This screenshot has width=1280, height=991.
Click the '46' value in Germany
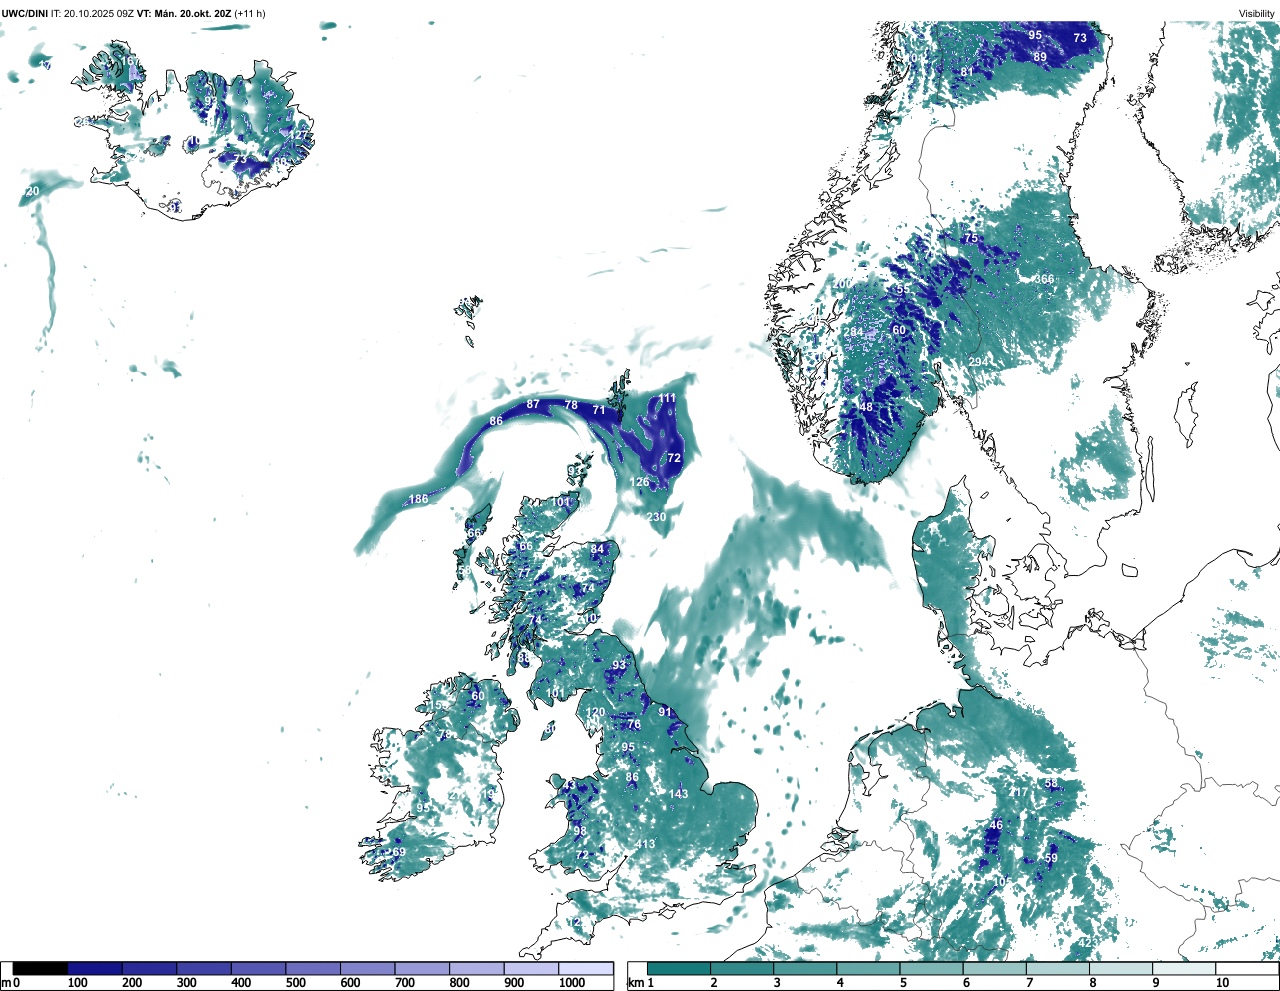tap(996, 826)
